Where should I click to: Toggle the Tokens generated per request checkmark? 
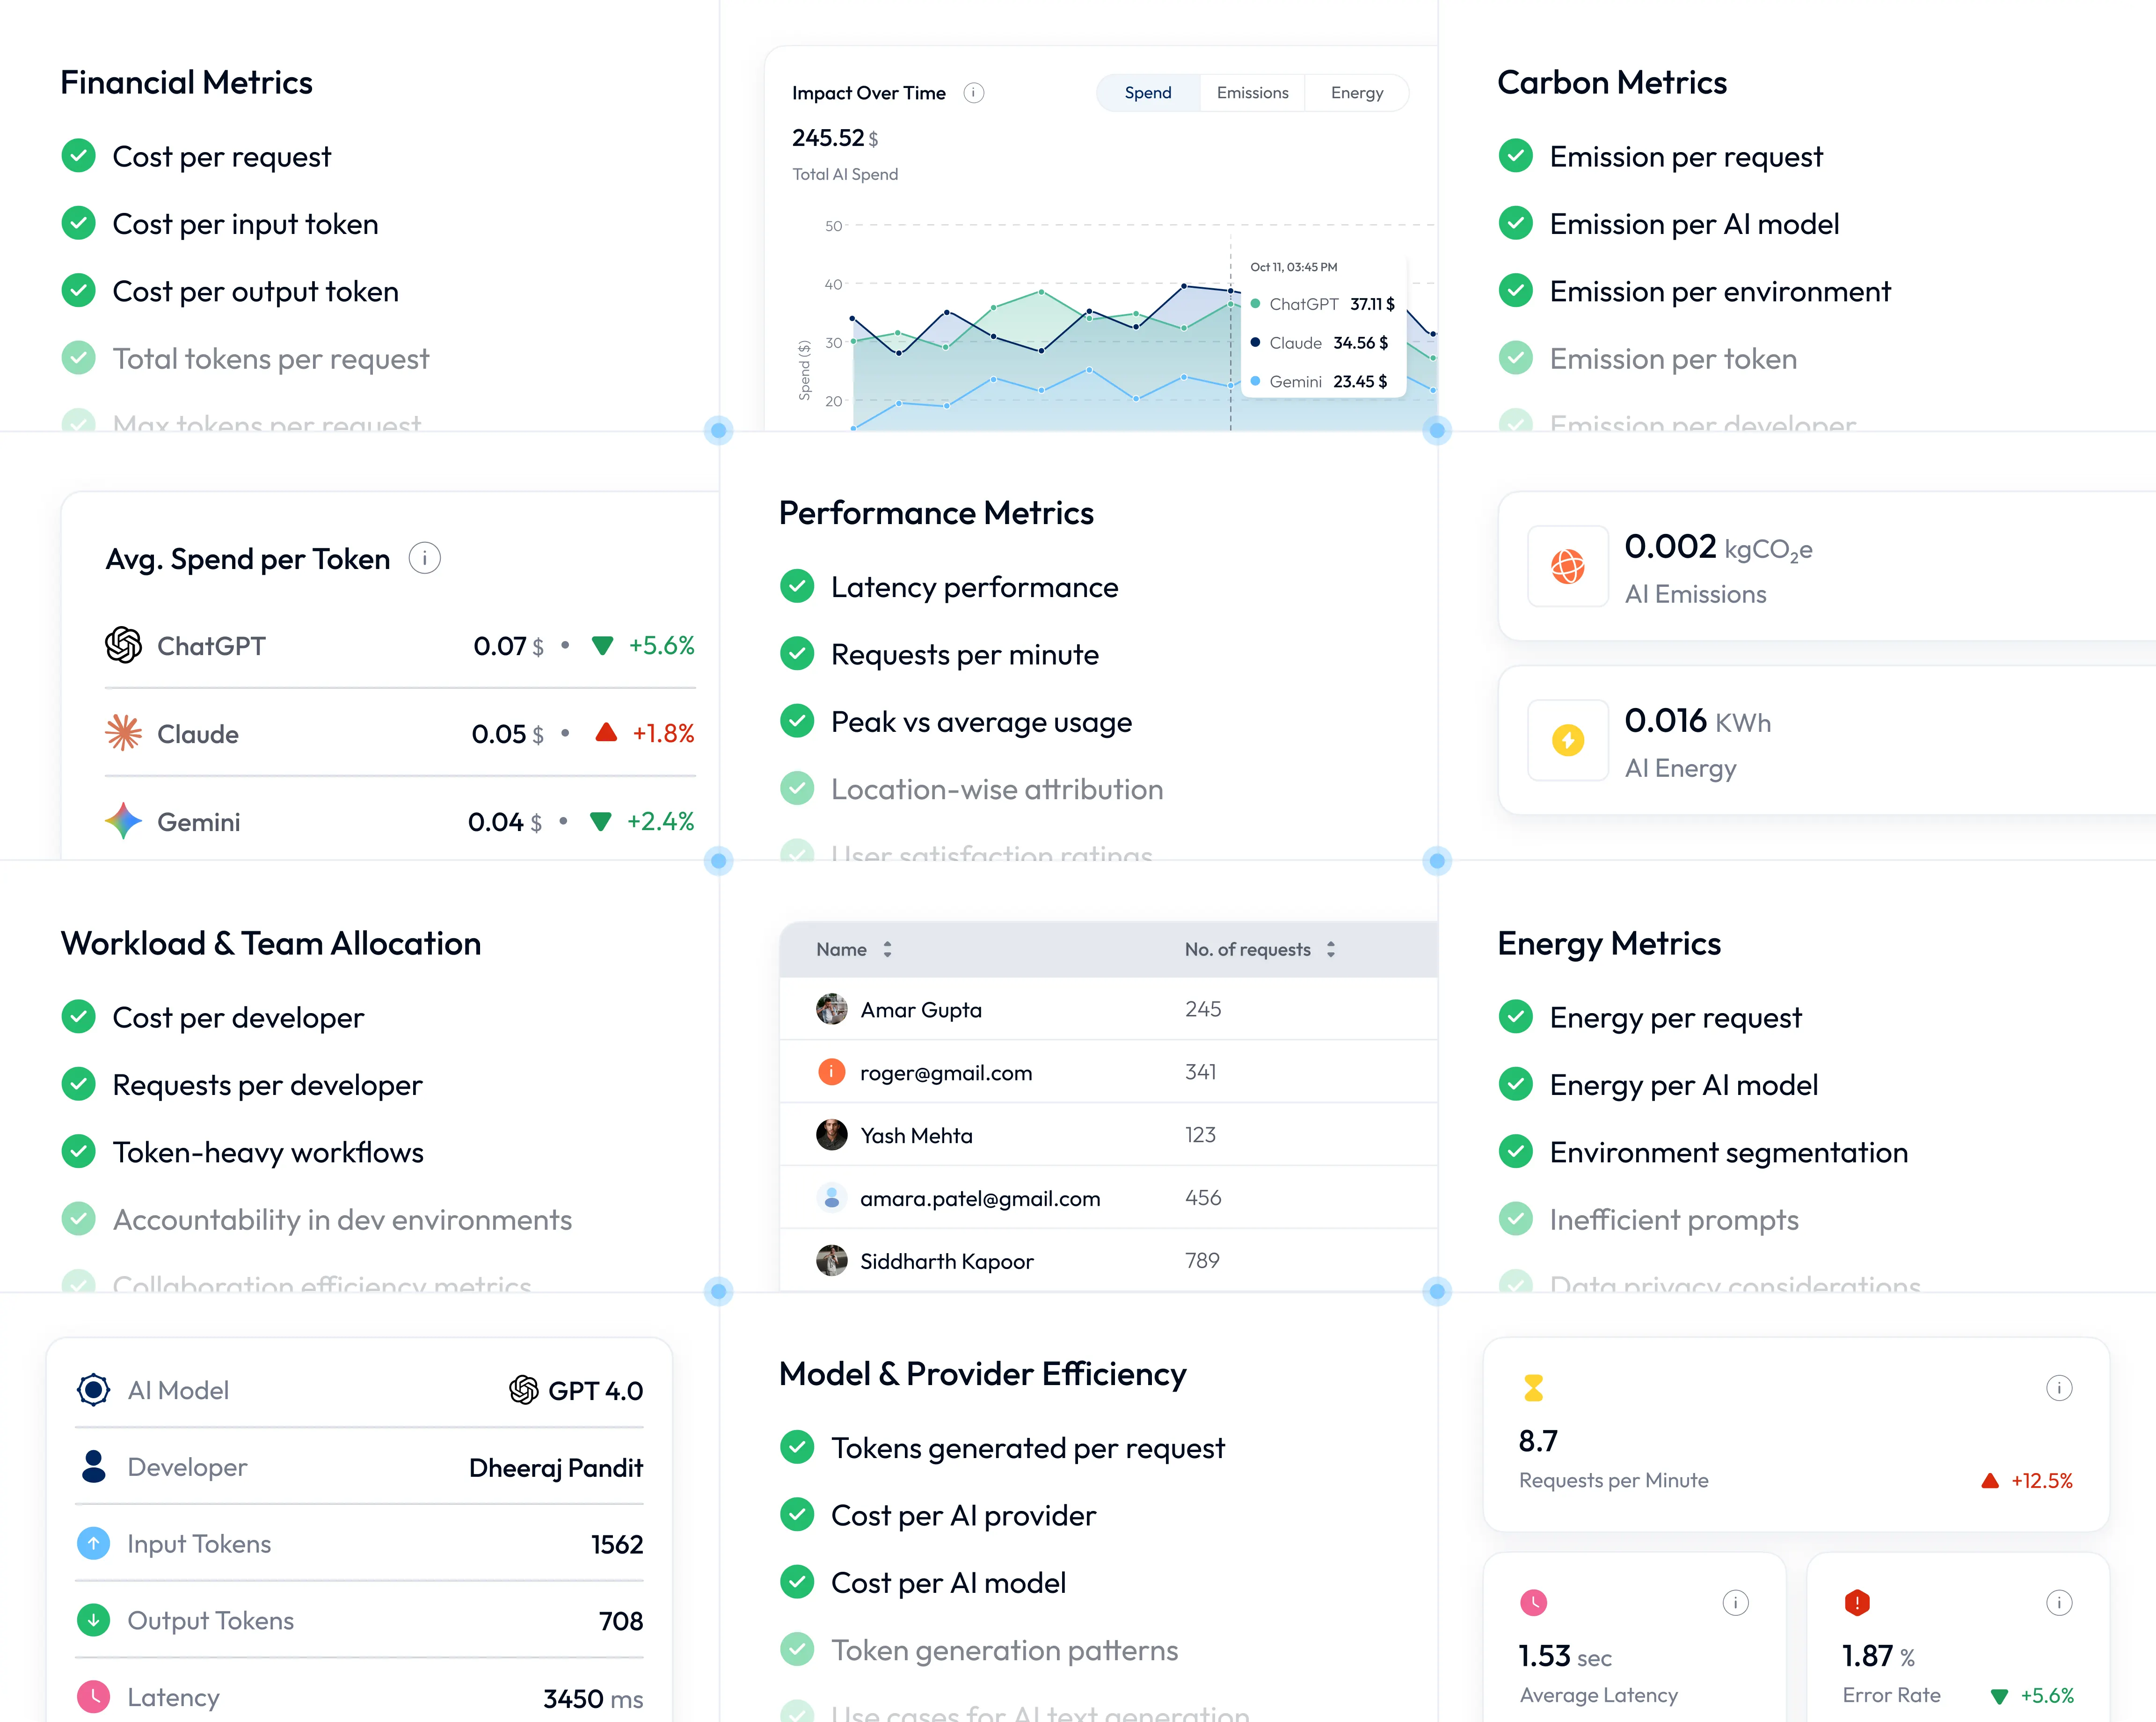[797, 1448]
